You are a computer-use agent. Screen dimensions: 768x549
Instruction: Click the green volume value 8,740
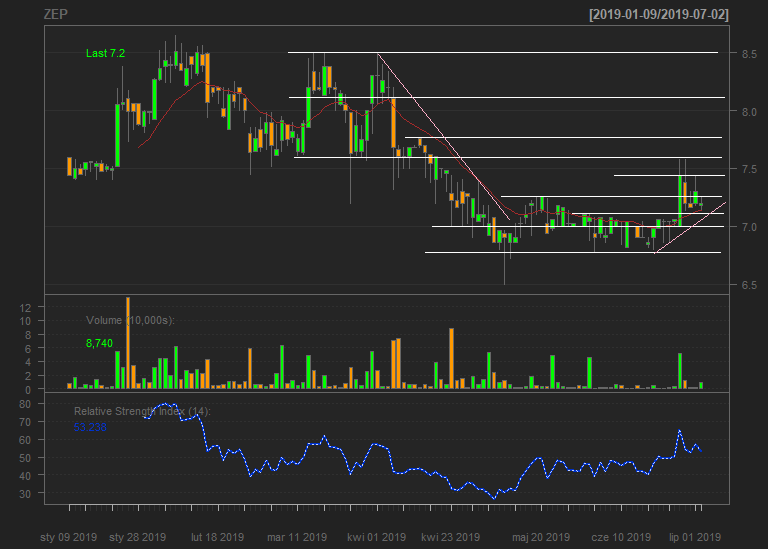[x=99, y=343]
